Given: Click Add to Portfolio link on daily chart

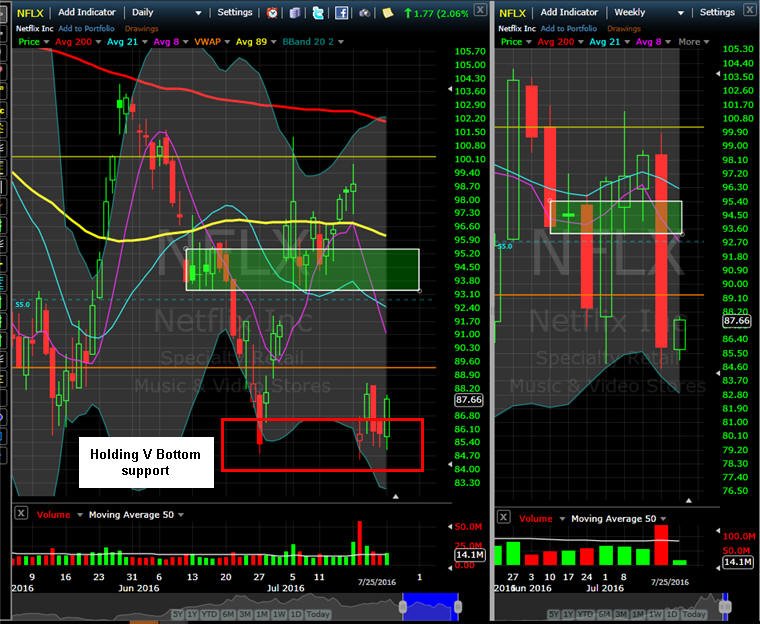Looking at the screenshot, I should coord(86,29).
